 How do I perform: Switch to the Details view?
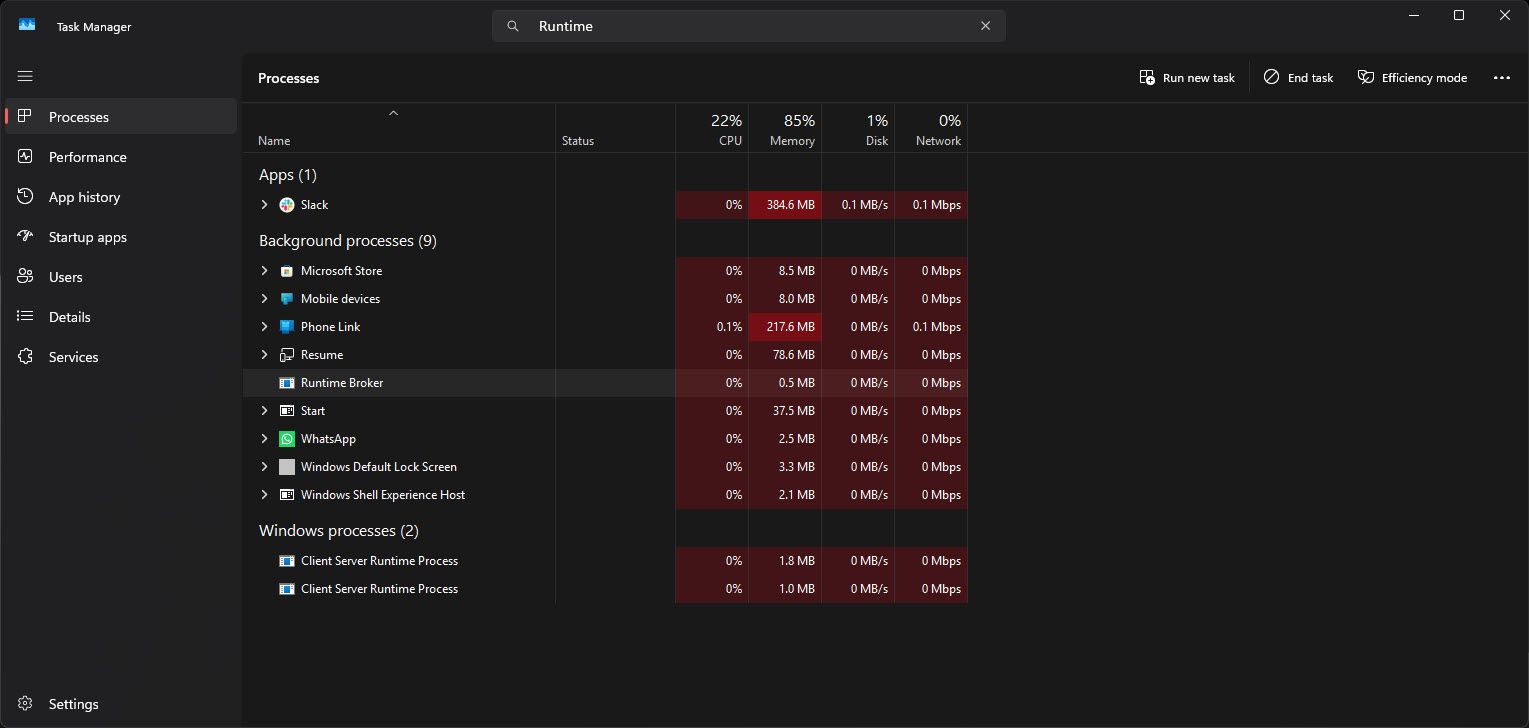click(x=69, y=317)
